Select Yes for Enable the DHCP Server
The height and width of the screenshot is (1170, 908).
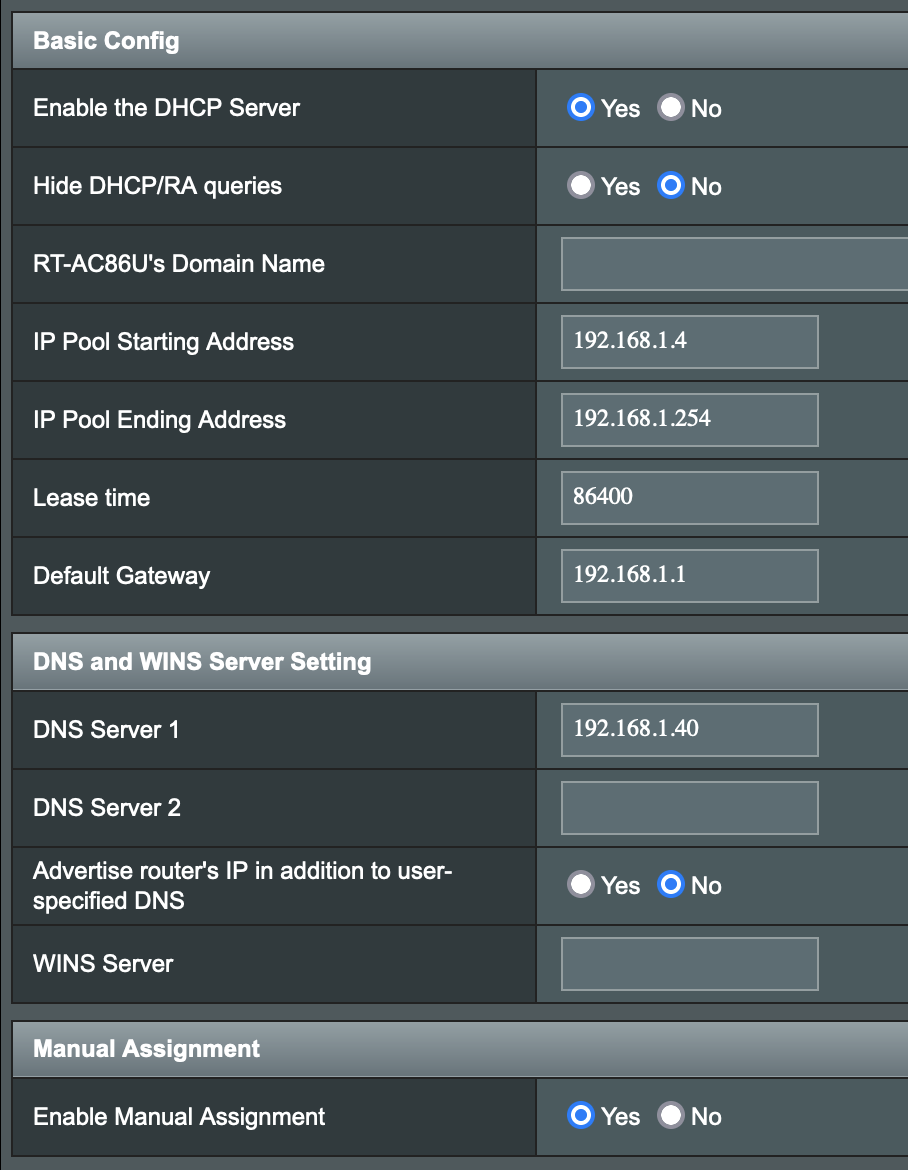pos(581,108)
